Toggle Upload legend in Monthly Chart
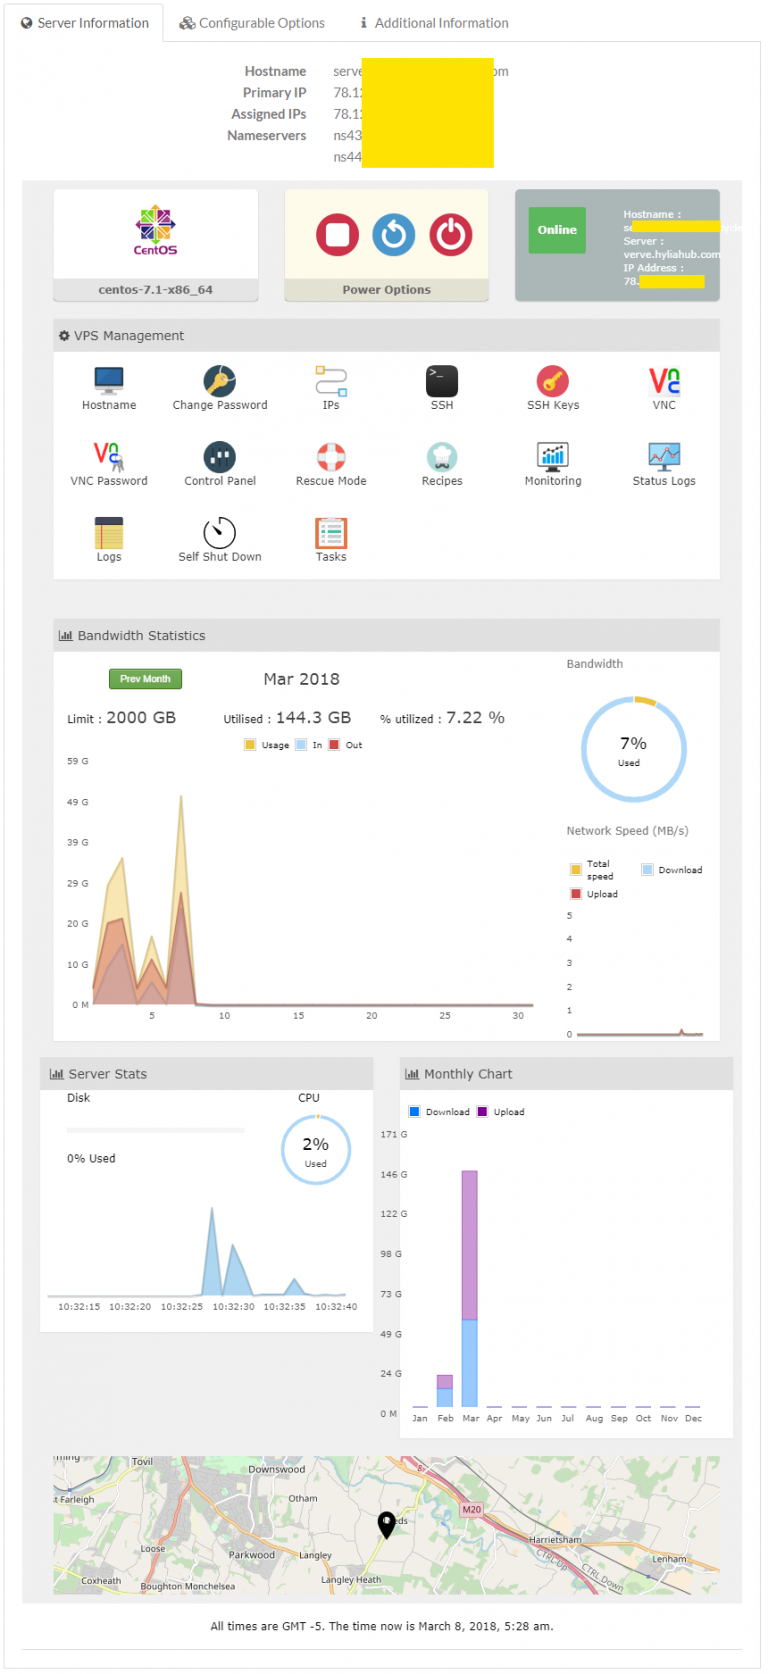The width and height of the screenshot is (768, 1674). click(x=501, y=1112)
